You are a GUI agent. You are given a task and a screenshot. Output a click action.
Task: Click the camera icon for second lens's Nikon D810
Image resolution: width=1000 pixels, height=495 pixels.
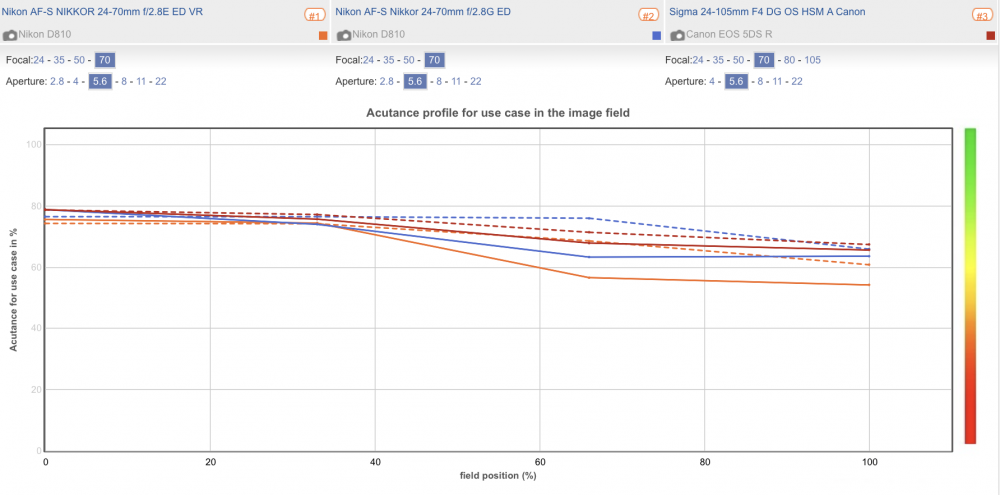point(344,36)
